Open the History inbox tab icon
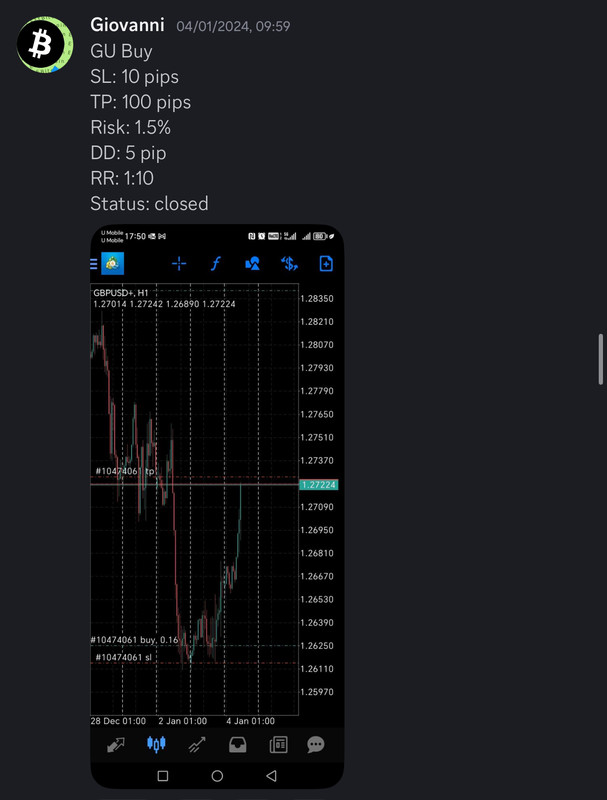This screenshot has height=800, width=607. pyautogui.click(x=238, y=745)
